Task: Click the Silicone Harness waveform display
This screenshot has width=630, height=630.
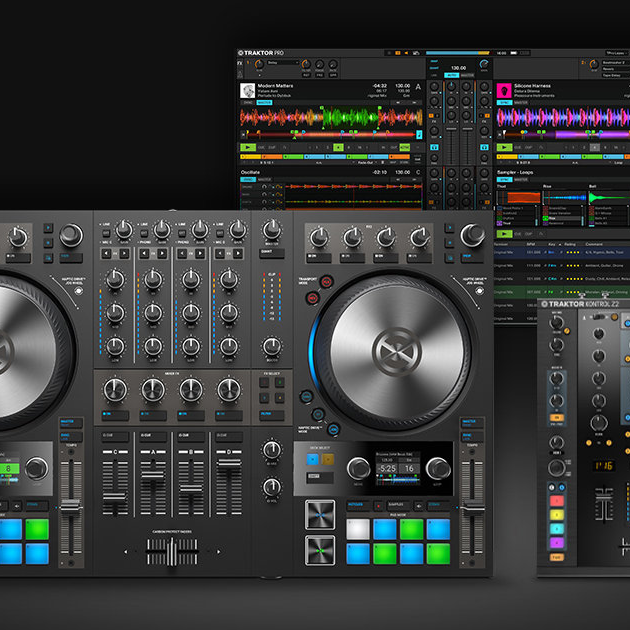Action: pyautogui.click(x=563, y=118)
